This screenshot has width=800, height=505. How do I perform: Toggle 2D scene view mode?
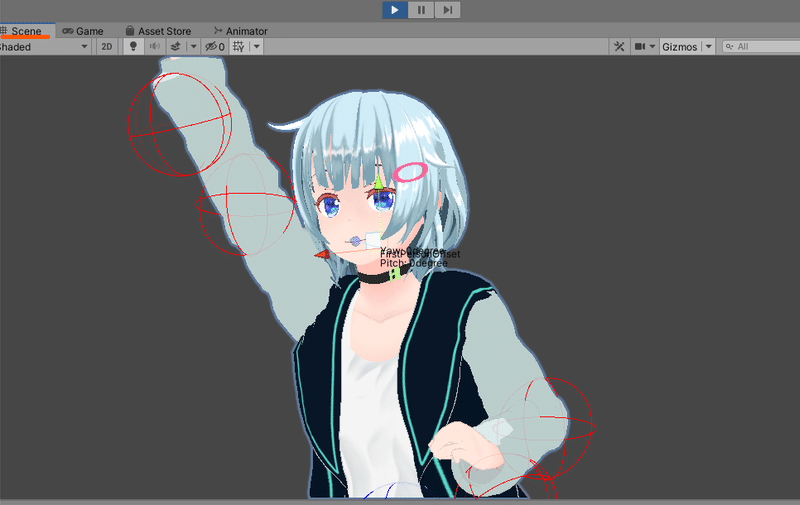coord(107,47)
